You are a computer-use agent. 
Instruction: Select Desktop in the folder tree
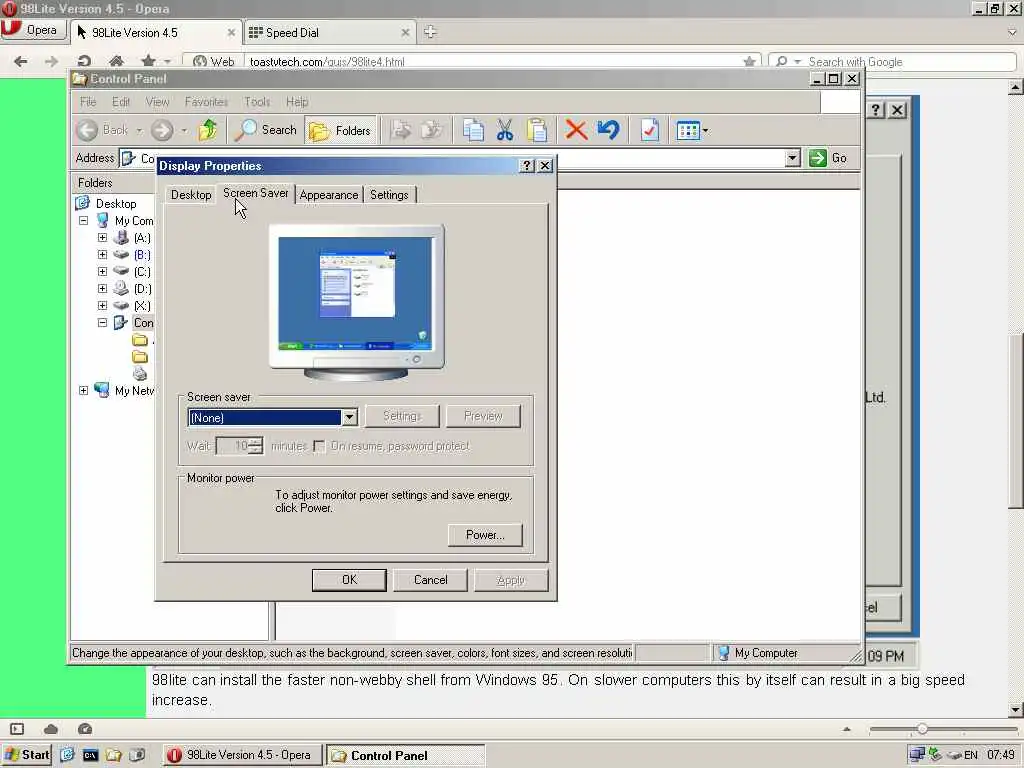(x=116, y=204)
